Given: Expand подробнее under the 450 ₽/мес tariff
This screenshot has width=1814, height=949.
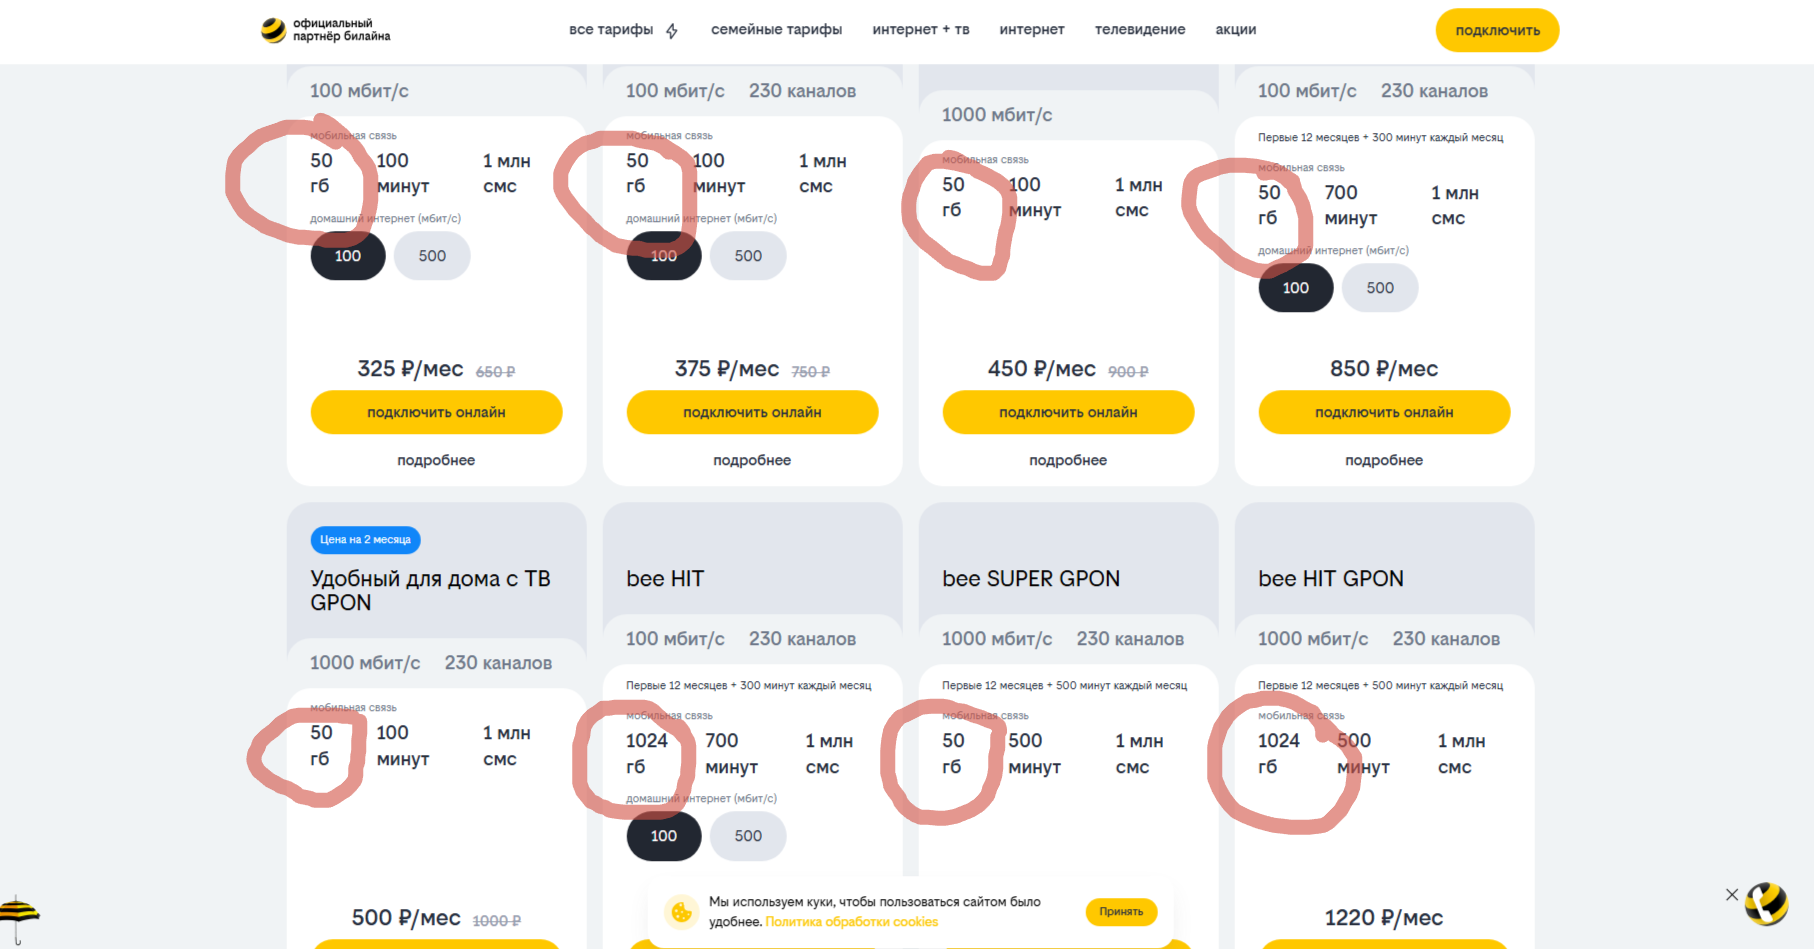Looking at the screenshot, I should (x=1068, y=460).
